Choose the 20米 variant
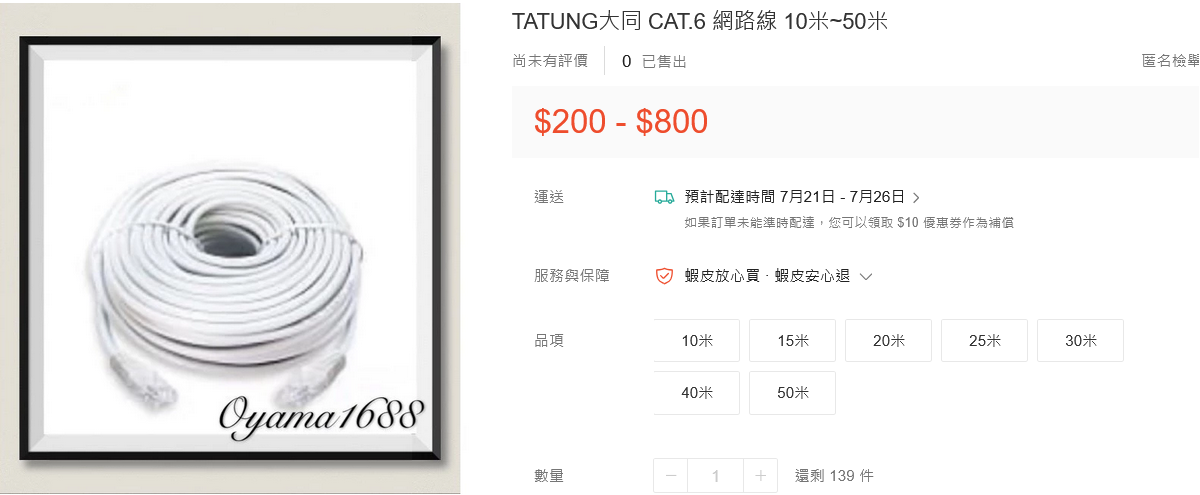Screen dimensions: 1200x495 click(888, 341)
